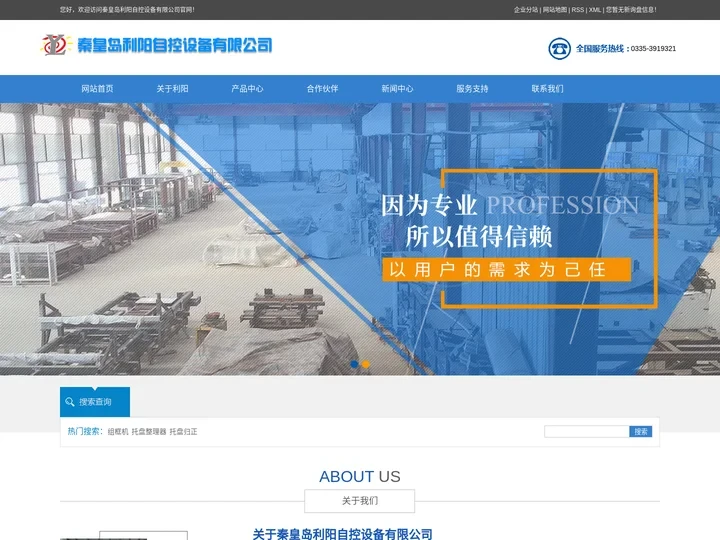Open 联系我们 page
720x540 pixels.
click(x=547, y=89)
